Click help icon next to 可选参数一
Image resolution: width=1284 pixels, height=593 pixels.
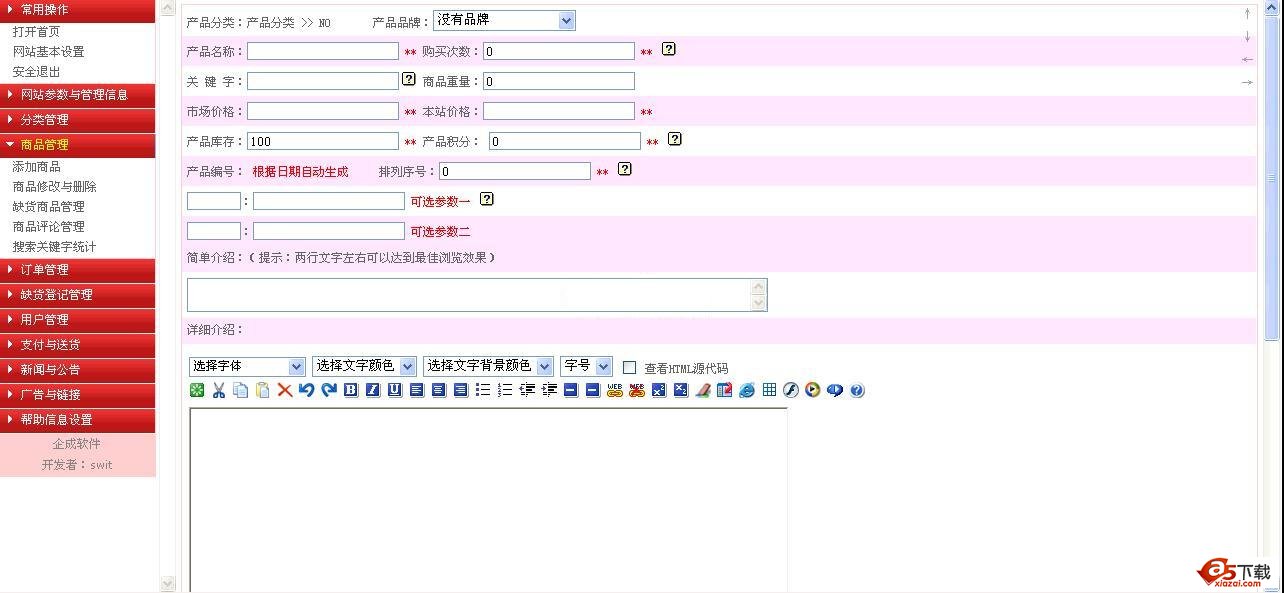pos(487,198)
